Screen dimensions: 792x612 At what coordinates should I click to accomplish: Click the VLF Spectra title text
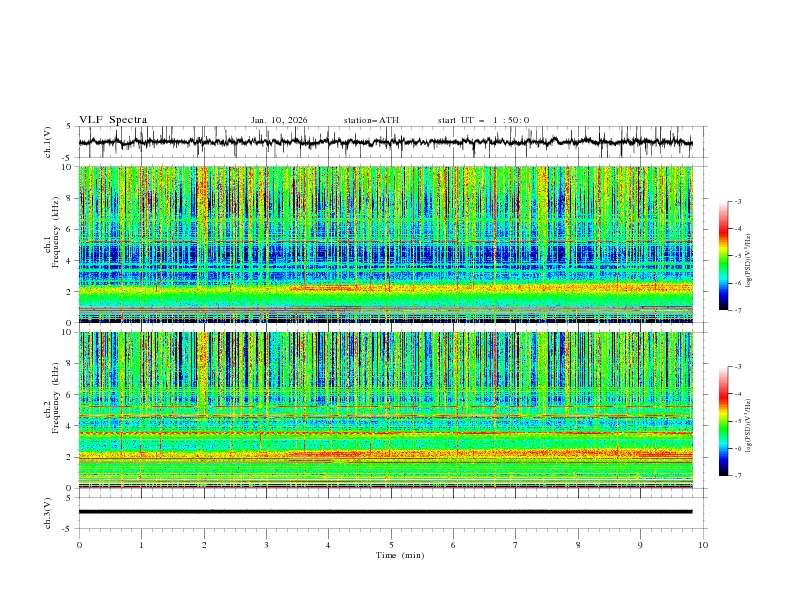pyautogui.click(x=113, y=120)
